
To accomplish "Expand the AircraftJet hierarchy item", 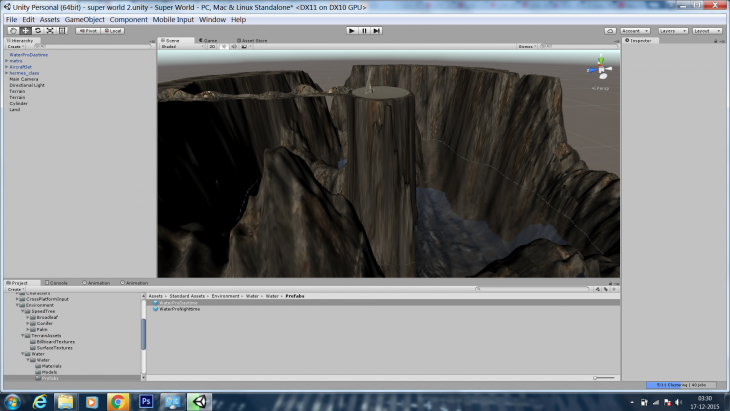I will click(x=6, y=67).
